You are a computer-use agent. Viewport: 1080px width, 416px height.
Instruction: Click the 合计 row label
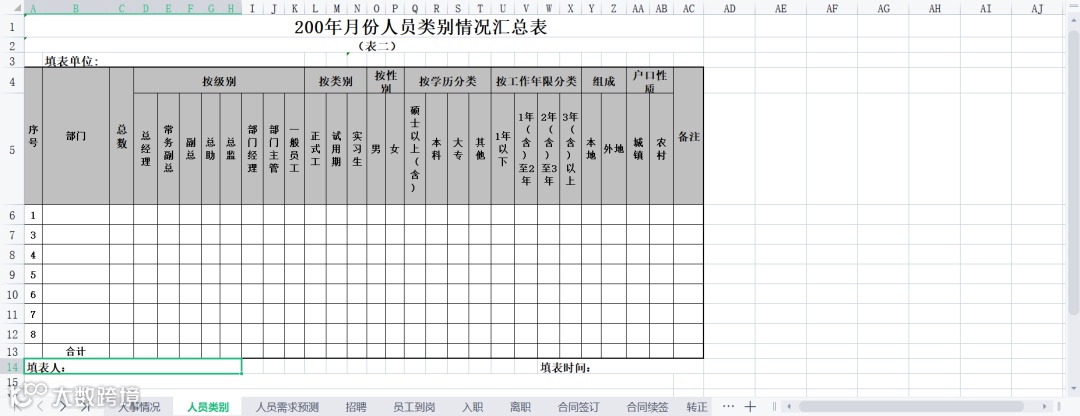click(76, 351)
